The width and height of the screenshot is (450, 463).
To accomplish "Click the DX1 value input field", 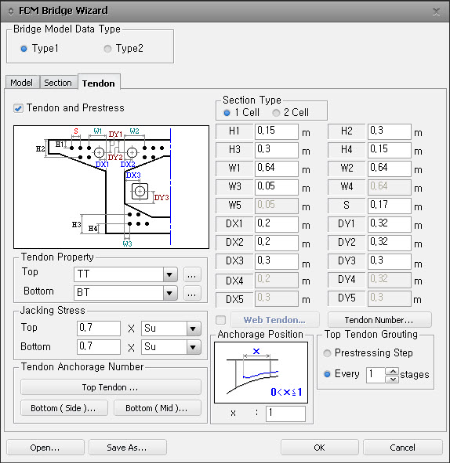I will tap(276, 224).
